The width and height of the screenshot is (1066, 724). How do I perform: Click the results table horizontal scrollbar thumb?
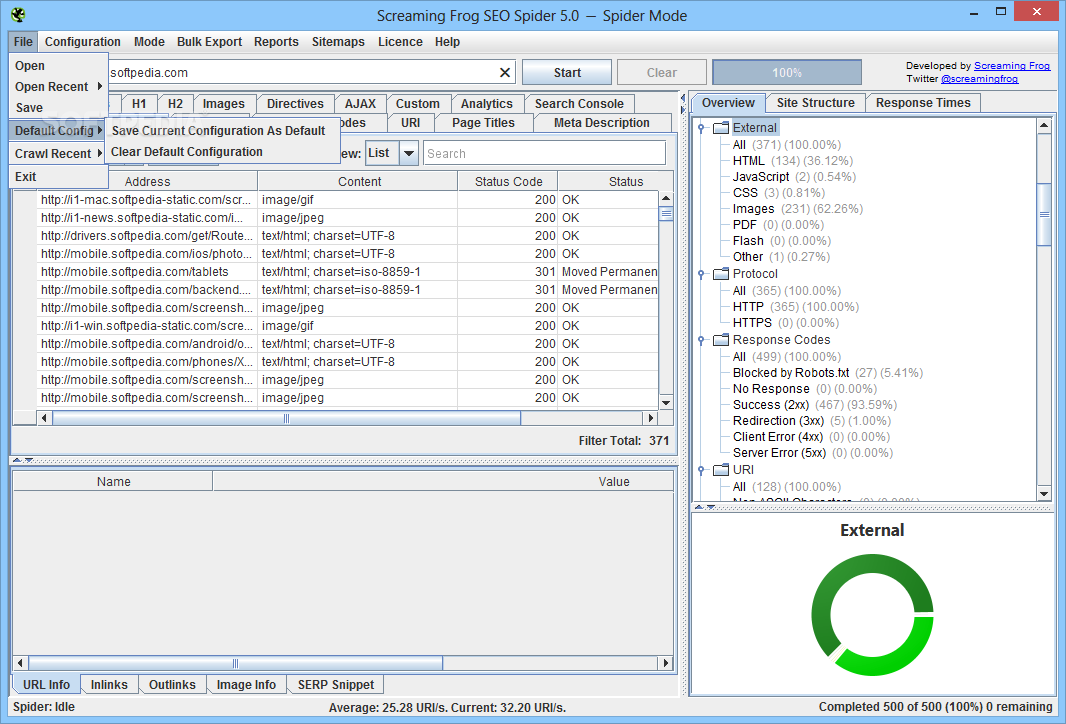(x=286, y=418)
